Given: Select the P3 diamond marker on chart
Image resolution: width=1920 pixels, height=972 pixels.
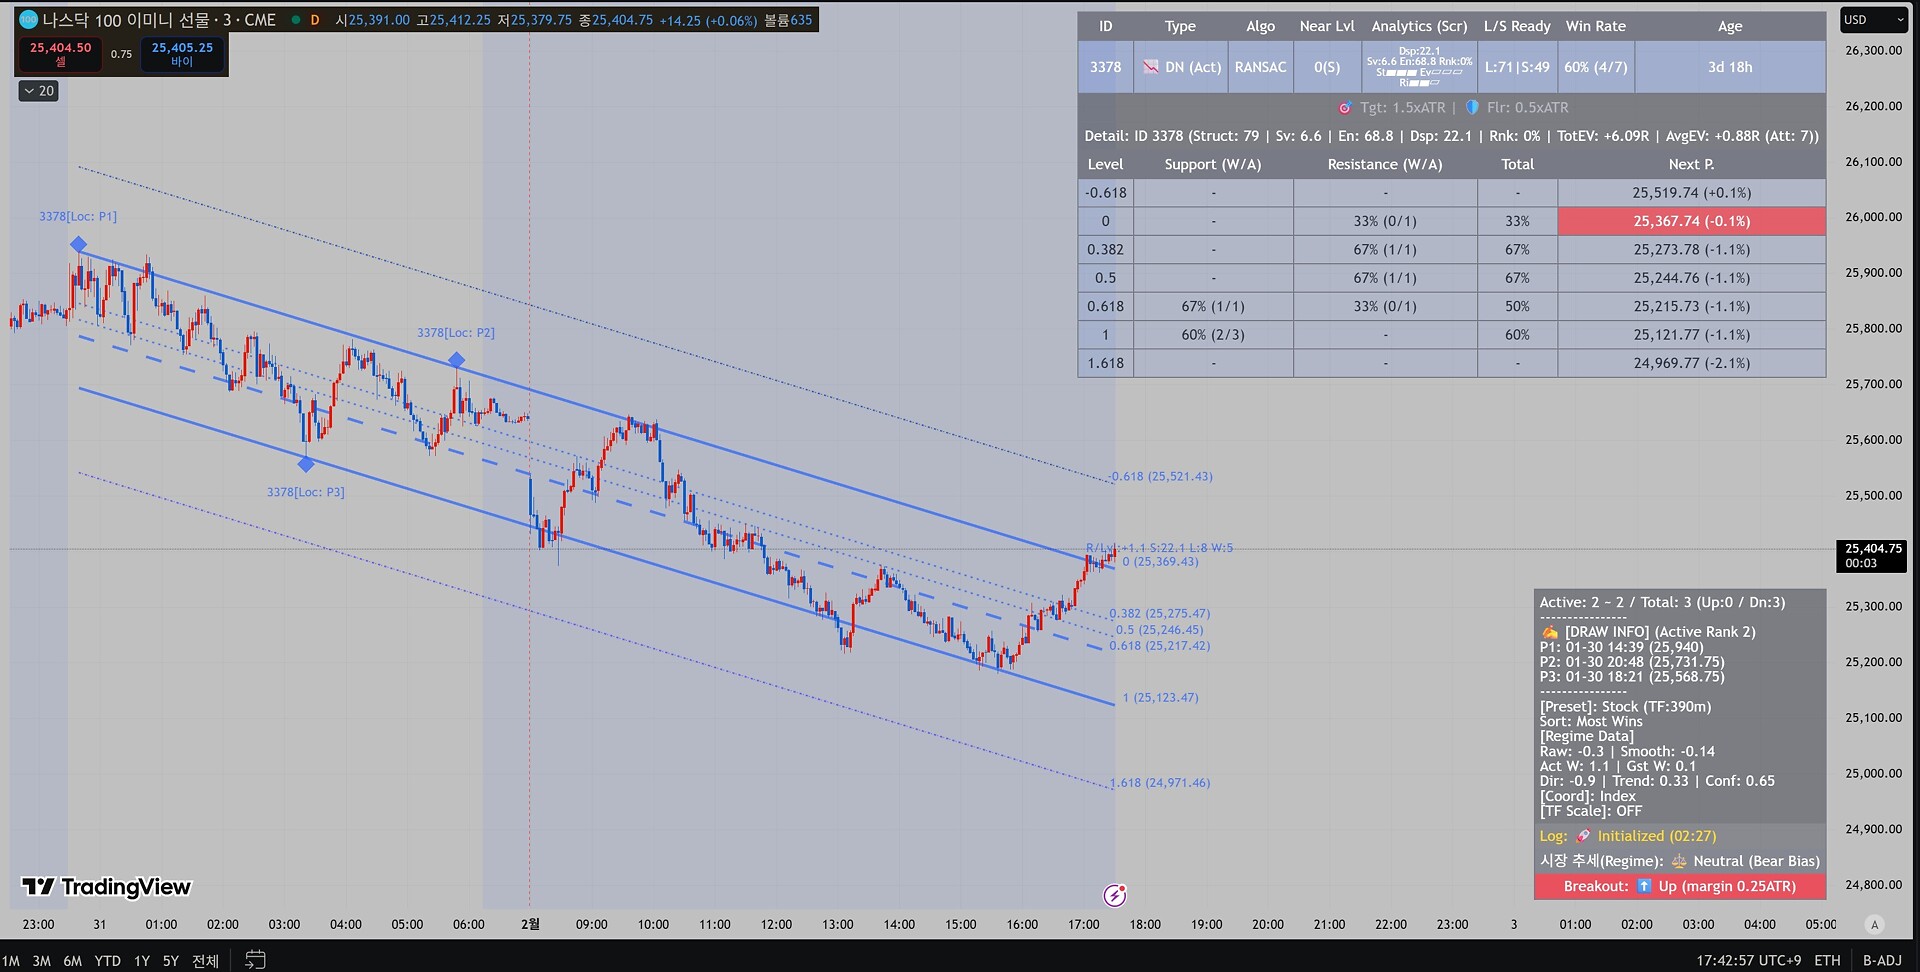Looking at the screenshot, I should click(x=306, y=464).
